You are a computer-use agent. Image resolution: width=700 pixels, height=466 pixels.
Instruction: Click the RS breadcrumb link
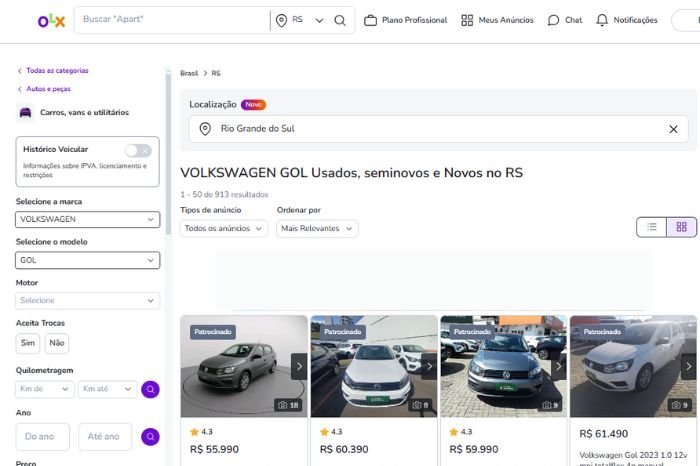coord(216,73)
